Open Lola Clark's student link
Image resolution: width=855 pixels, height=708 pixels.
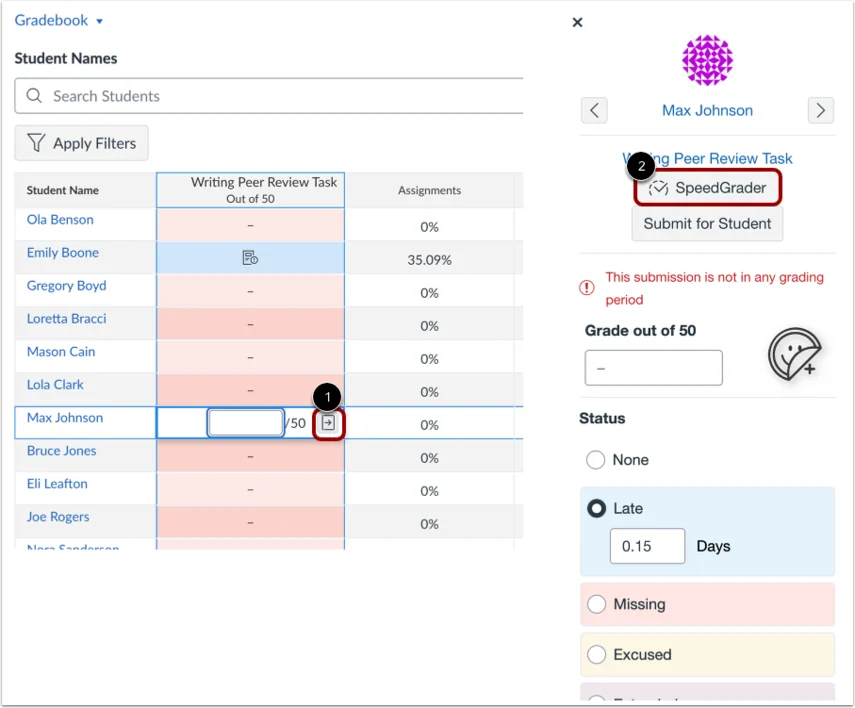pos(55,385)
